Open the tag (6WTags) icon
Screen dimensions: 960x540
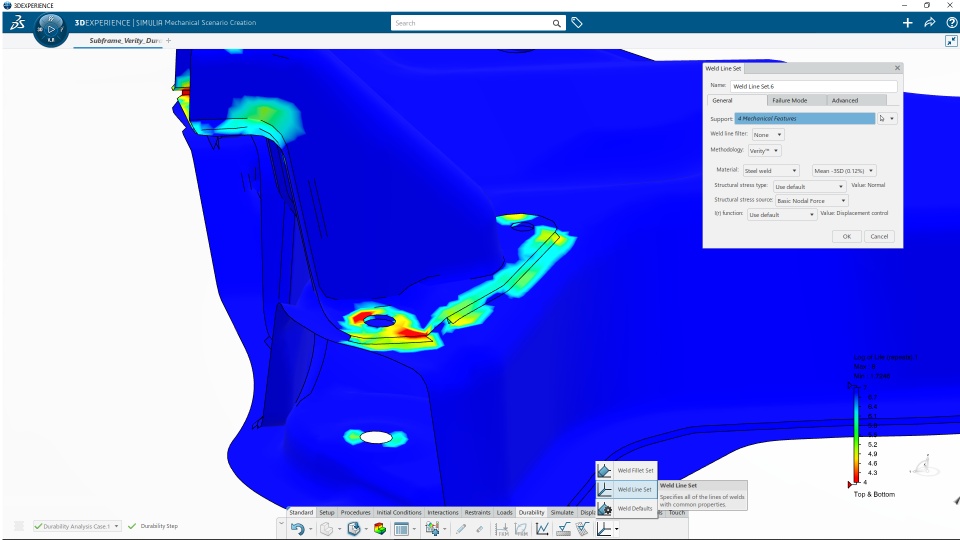(577, 23)
